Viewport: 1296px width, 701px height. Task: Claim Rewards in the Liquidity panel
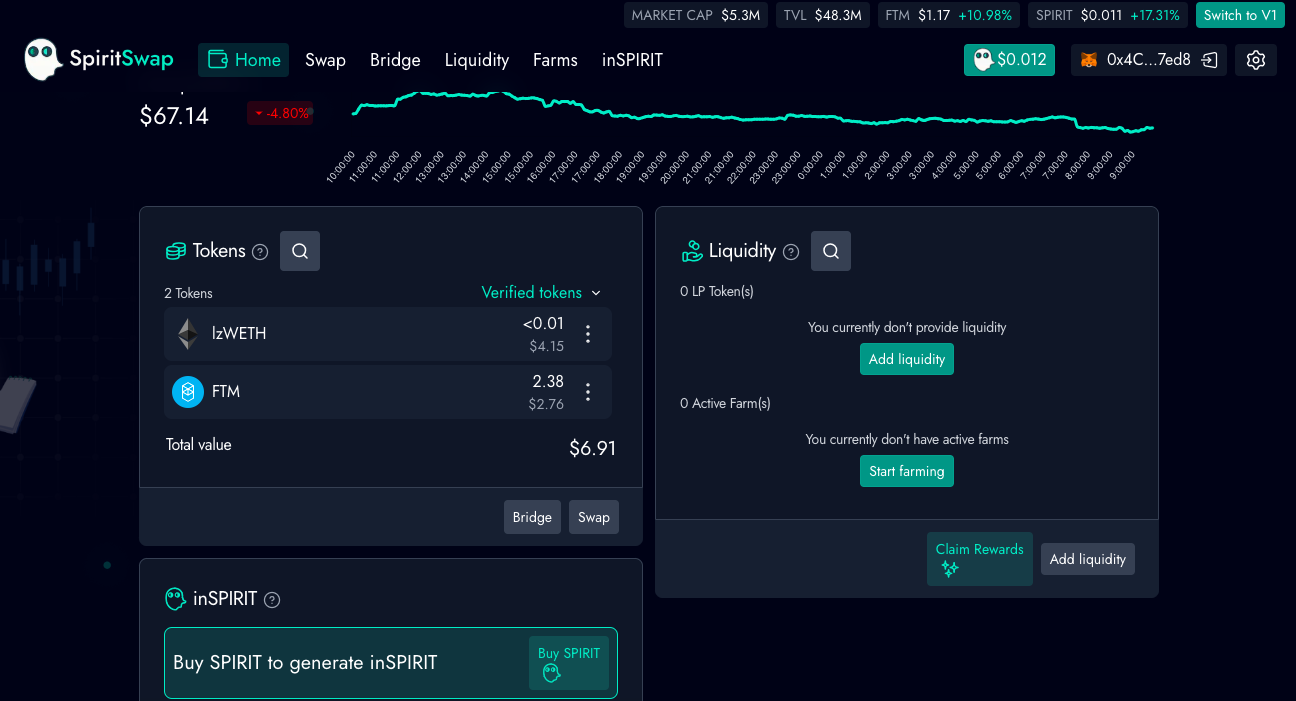(x=979, y=558)
